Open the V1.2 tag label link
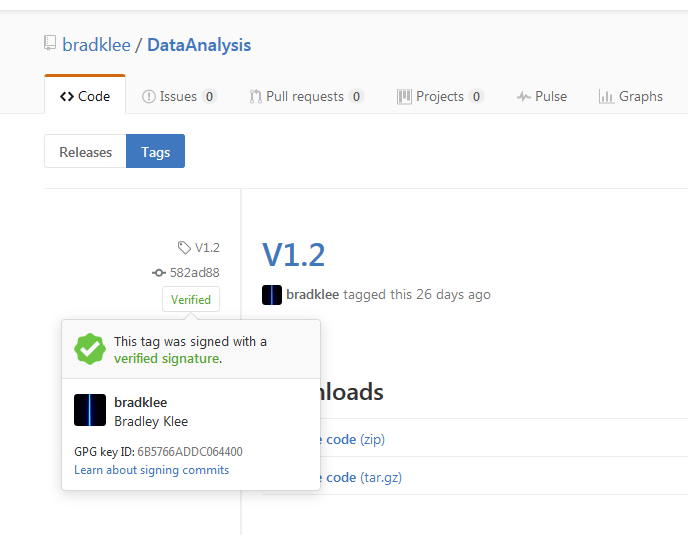This screenshot has width=688, height=551. [207, 247]
